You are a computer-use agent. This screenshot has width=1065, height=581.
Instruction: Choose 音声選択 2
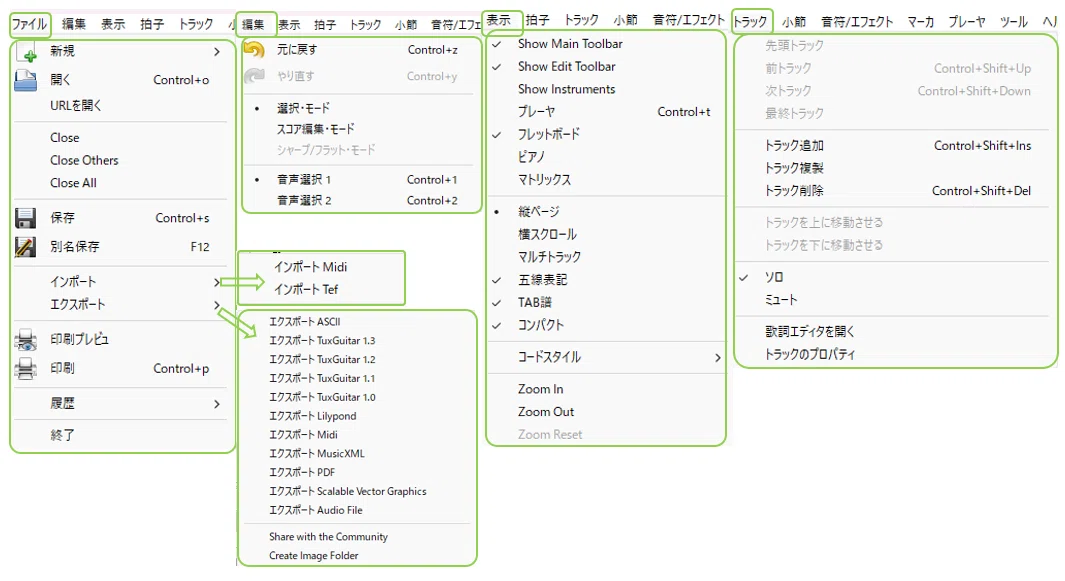[304, 200]
